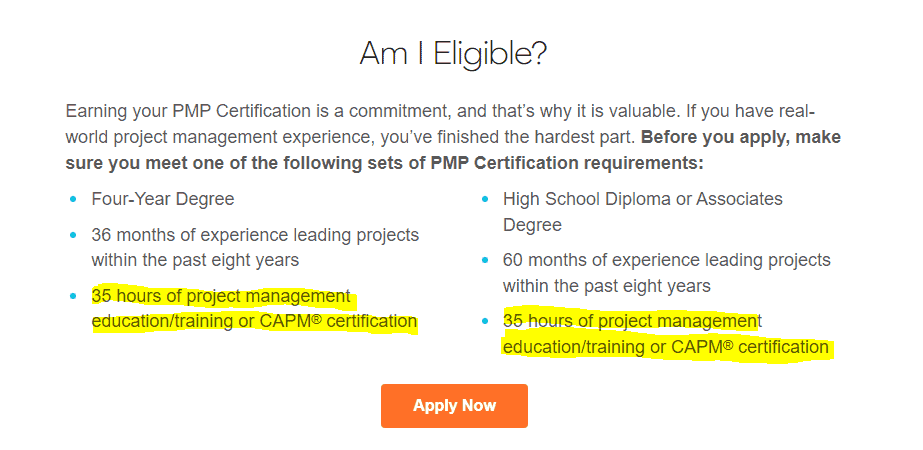
Task: Click the "Am I Eligible?" heading
Action: point(453,54)
